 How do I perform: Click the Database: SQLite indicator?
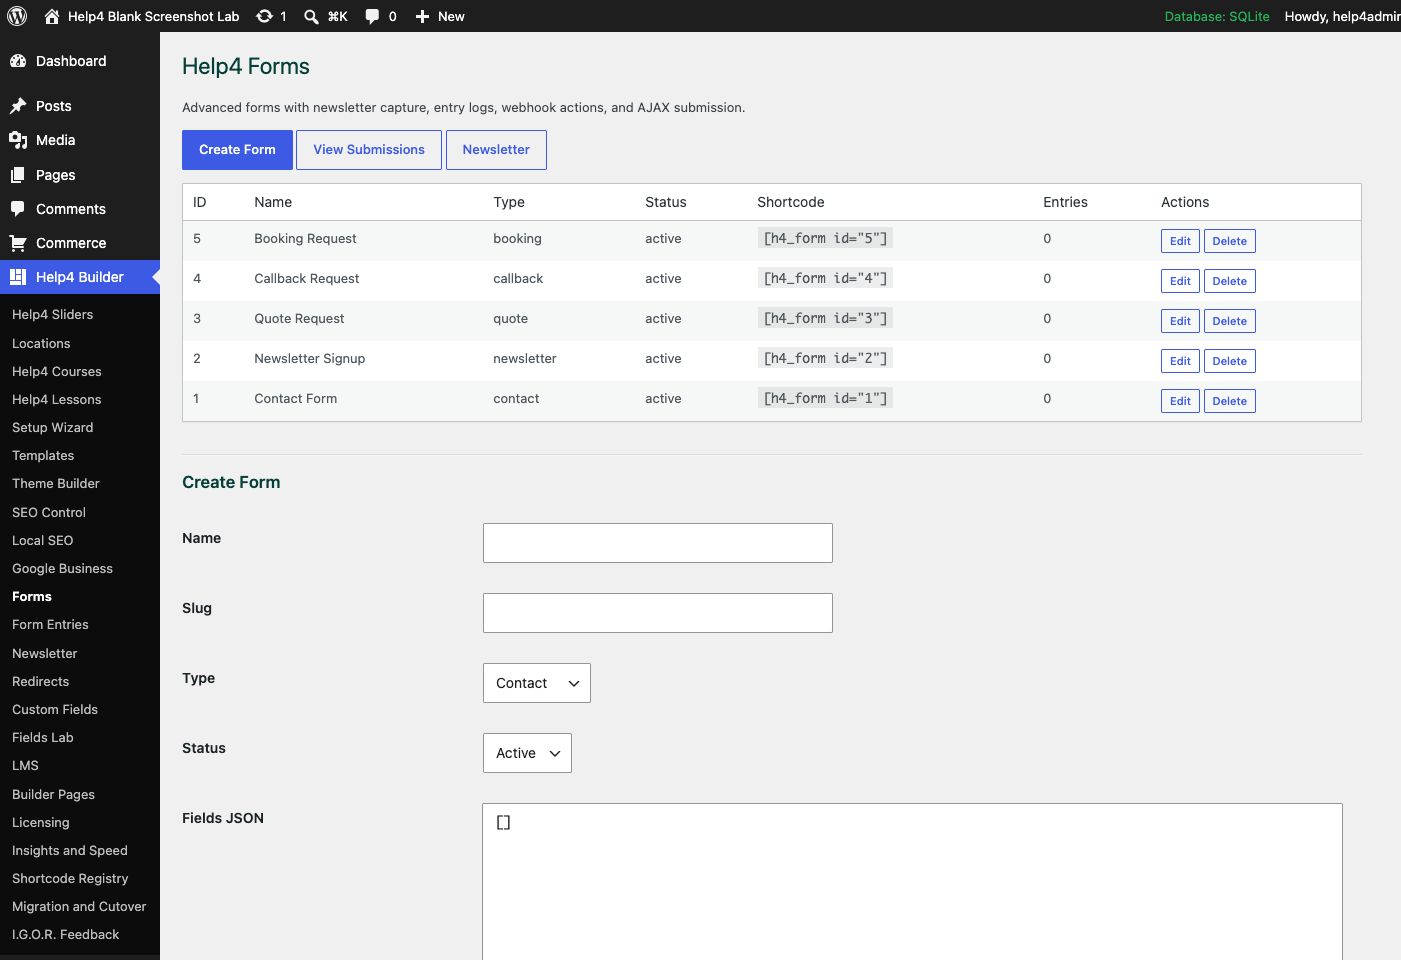[1217, 16]
